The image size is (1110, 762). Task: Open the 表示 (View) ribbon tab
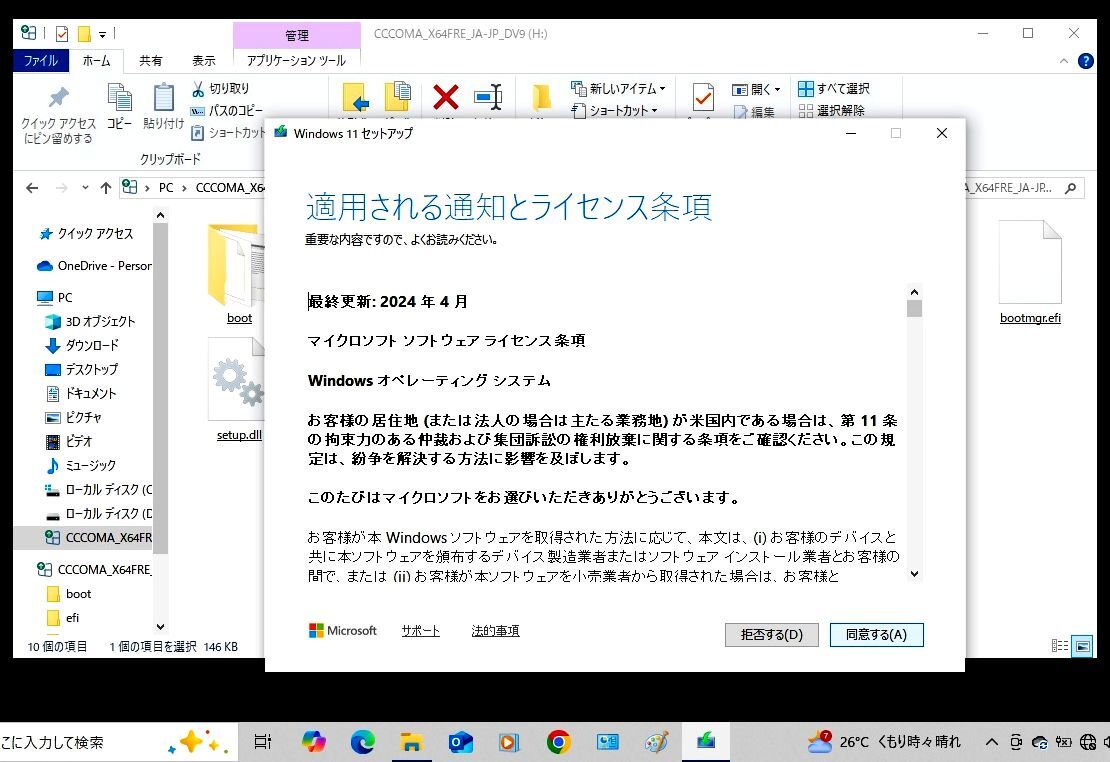point(204,61)
